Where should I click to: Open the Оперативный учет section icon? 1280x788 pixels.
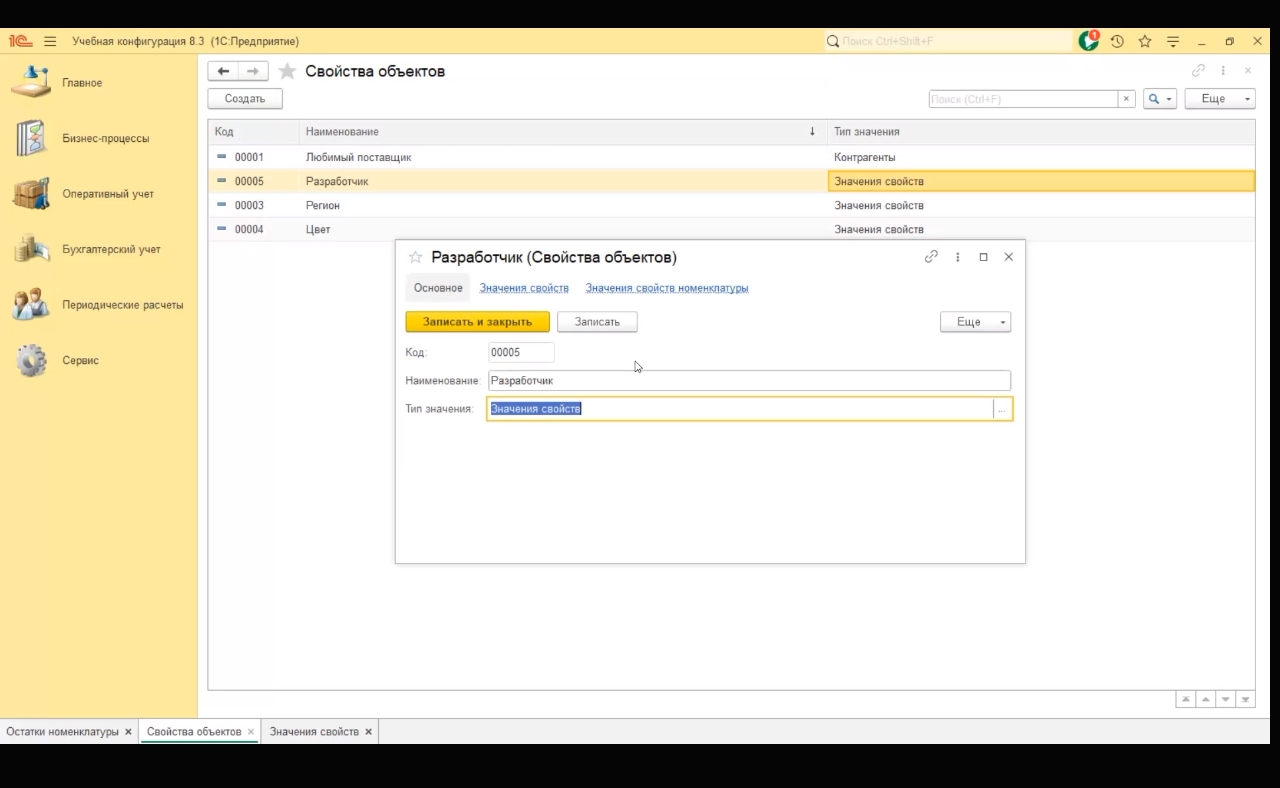pyautogui.click(x=32, y=194)
